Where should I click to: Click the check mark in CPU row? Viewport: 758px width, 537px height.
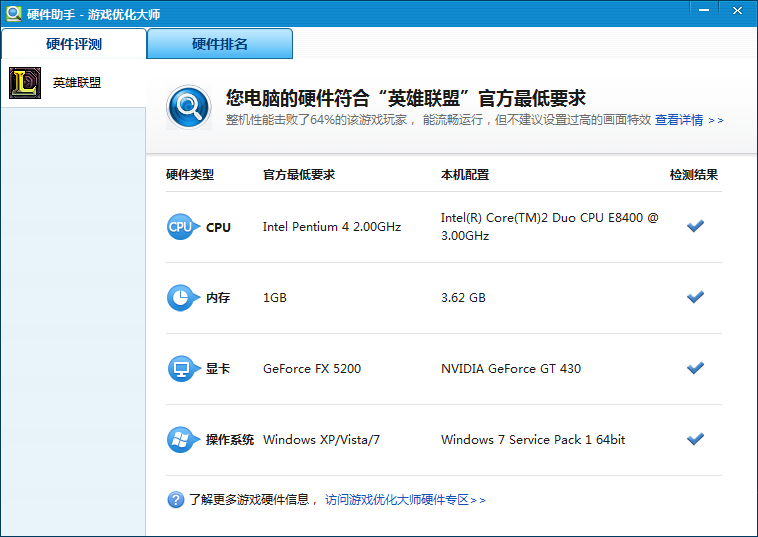click(695, 226)
